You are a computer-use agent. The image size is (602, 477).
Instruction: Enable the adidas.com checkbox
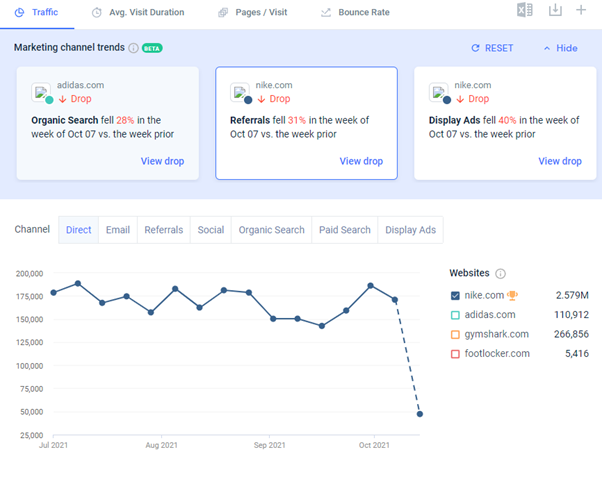point(456,315)
